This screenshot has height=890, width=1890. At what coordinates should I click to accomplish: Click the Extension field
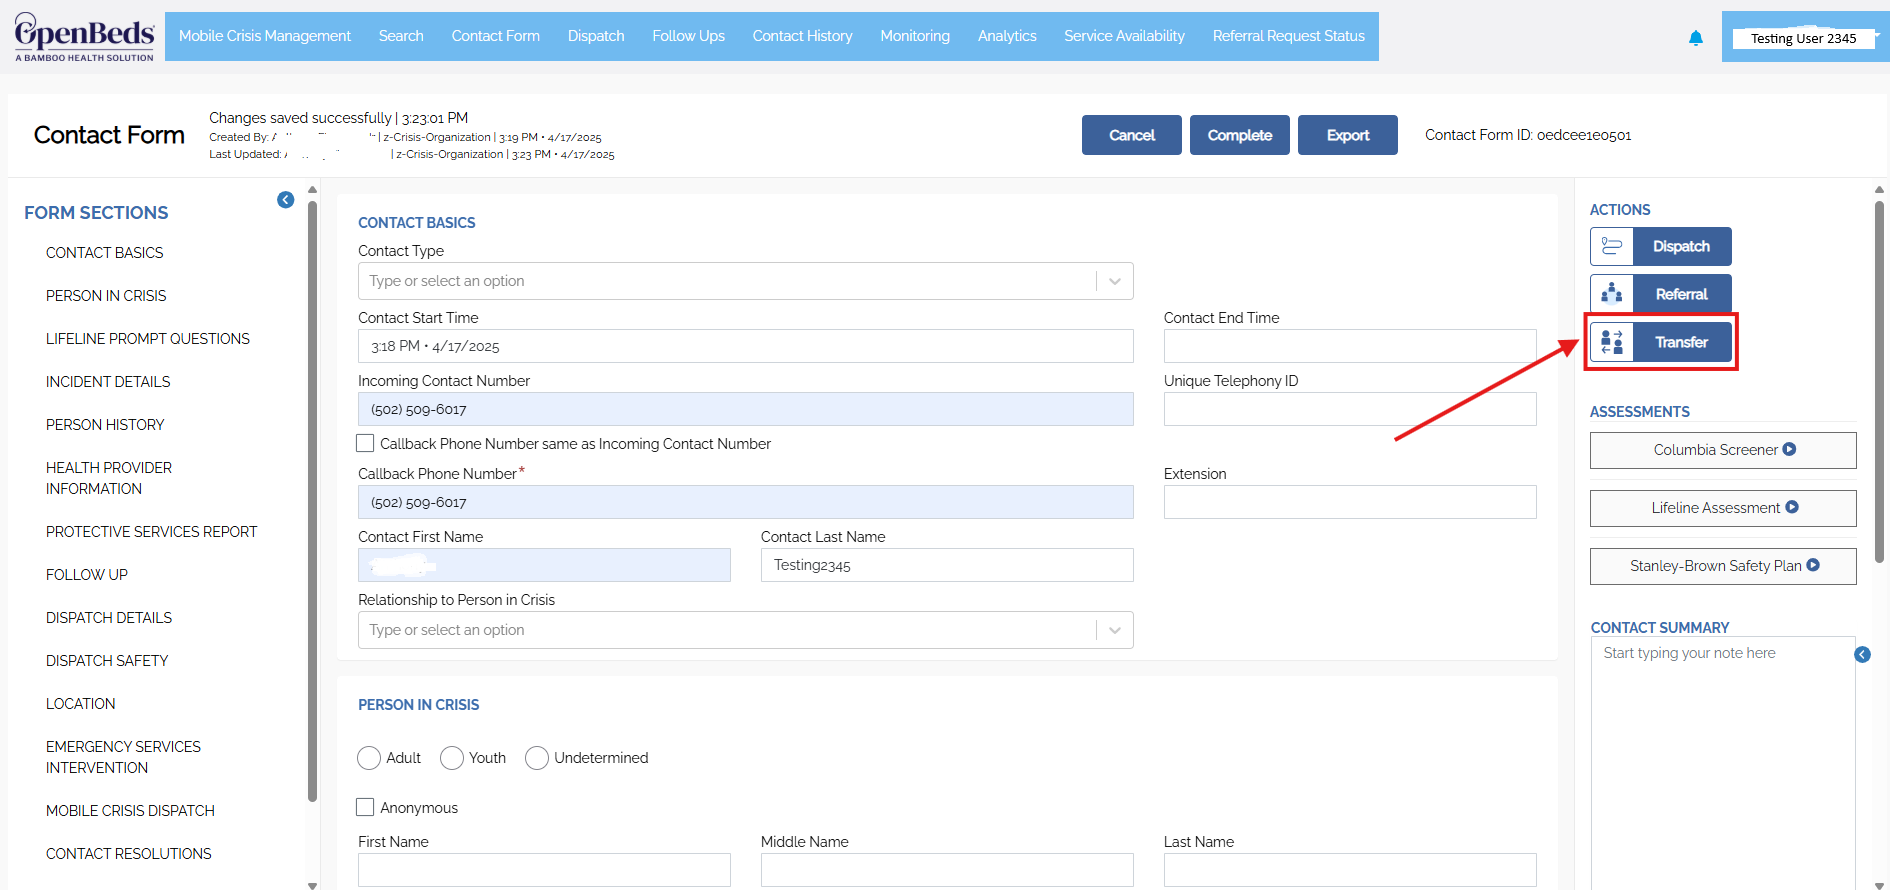(1350, 502)
